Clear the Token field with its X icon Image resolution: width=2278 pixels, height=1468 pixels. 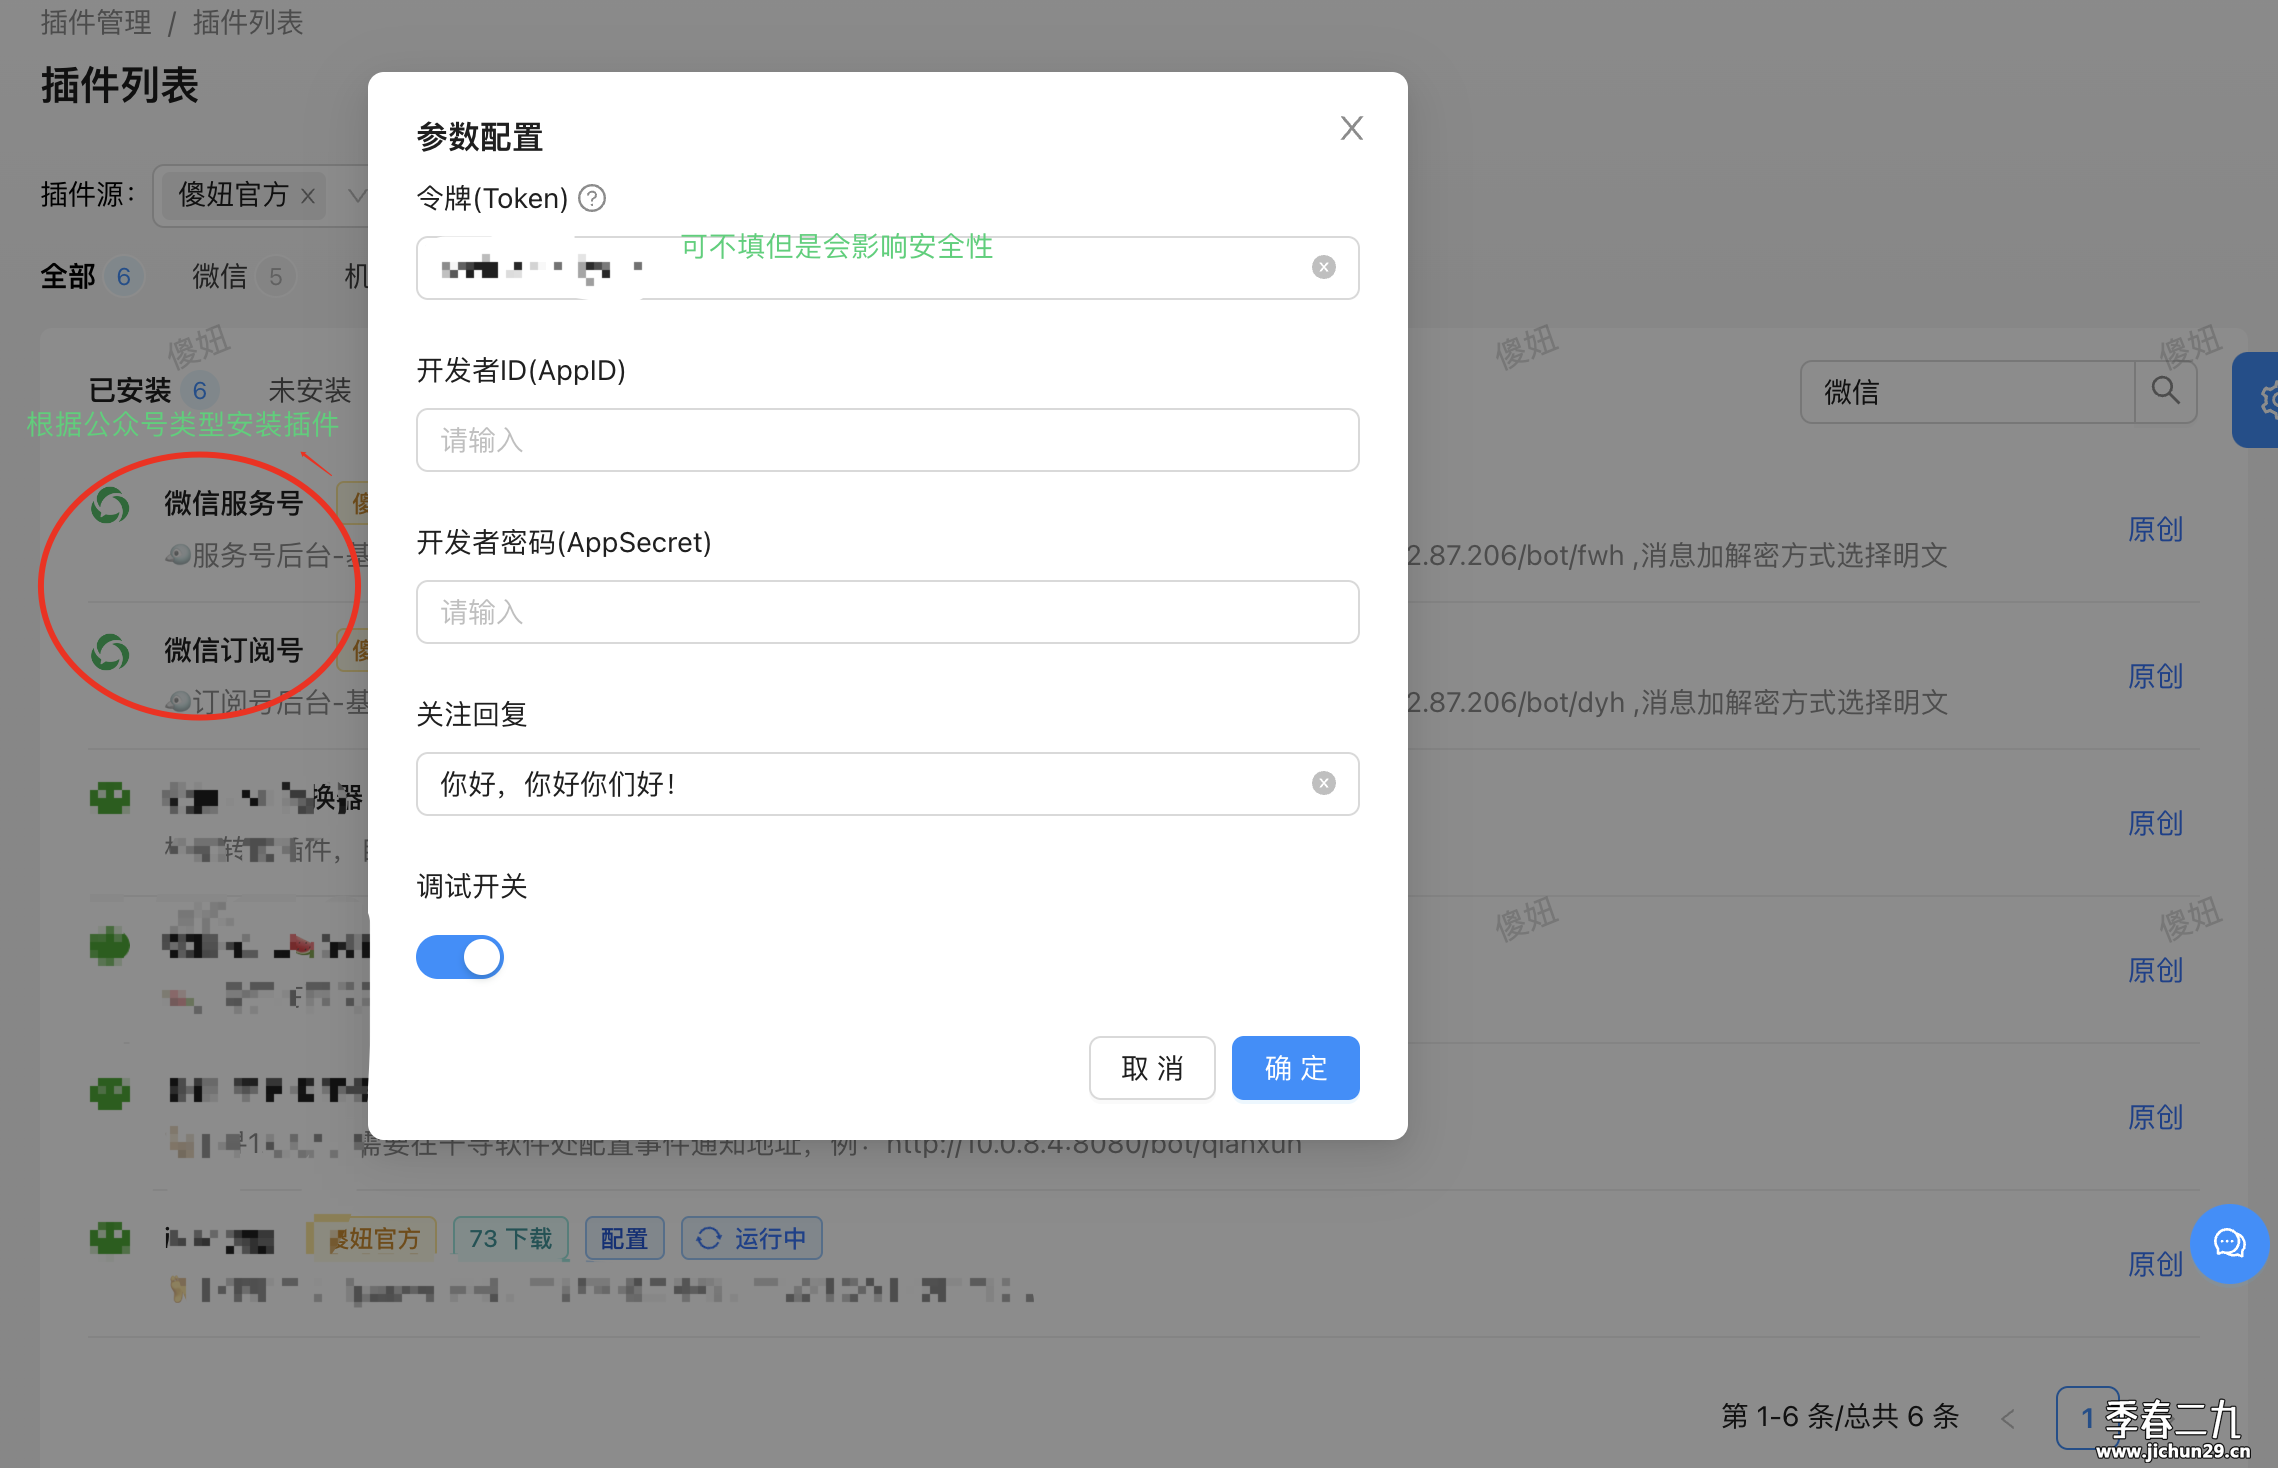[1323, 267]
